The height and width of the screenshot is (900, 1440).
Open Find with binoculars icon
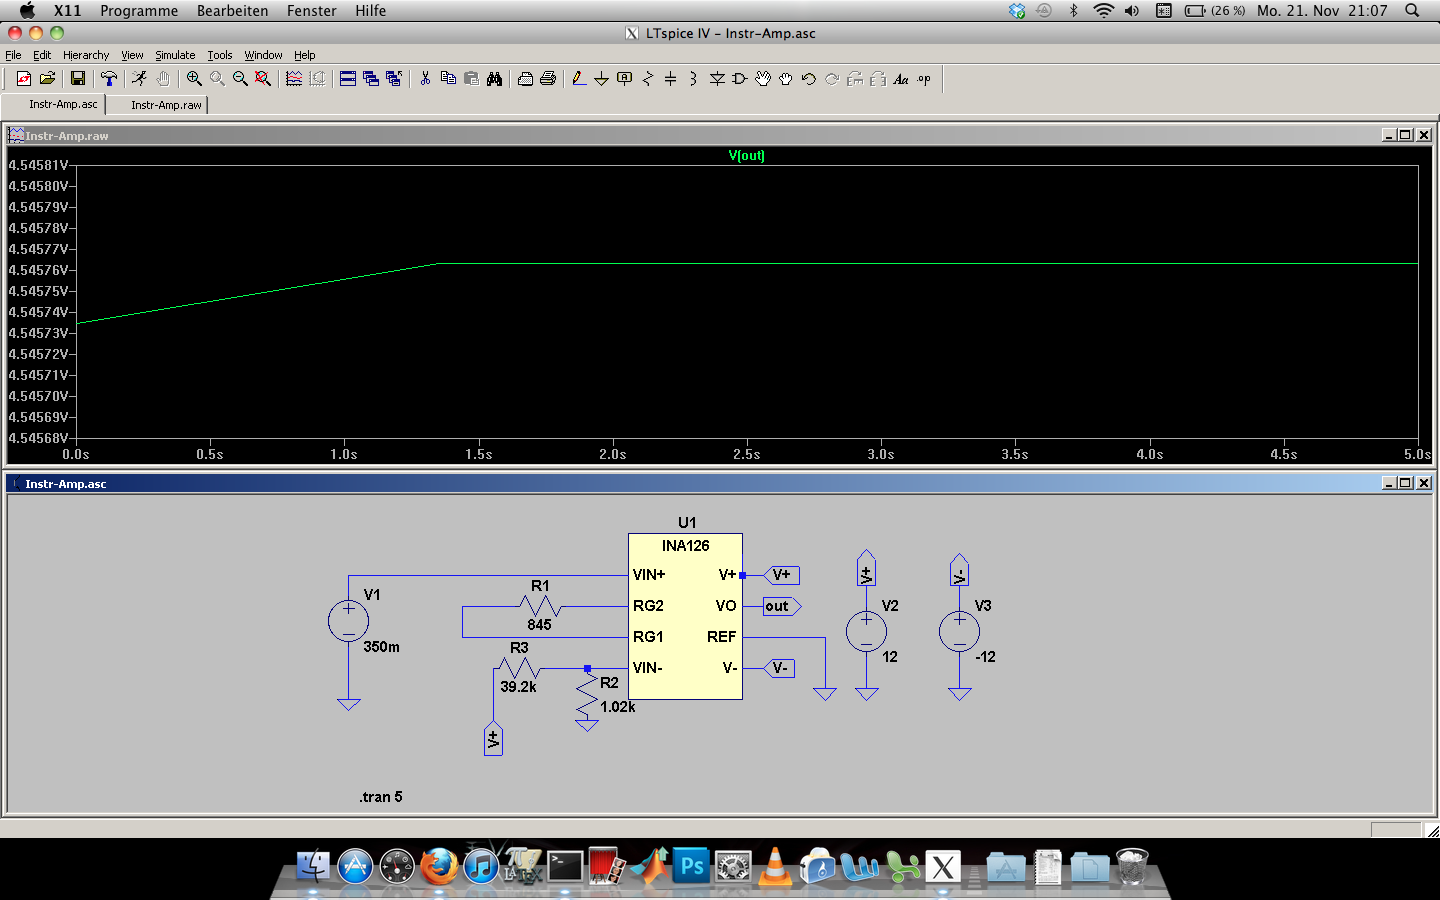tap(494, 79)
